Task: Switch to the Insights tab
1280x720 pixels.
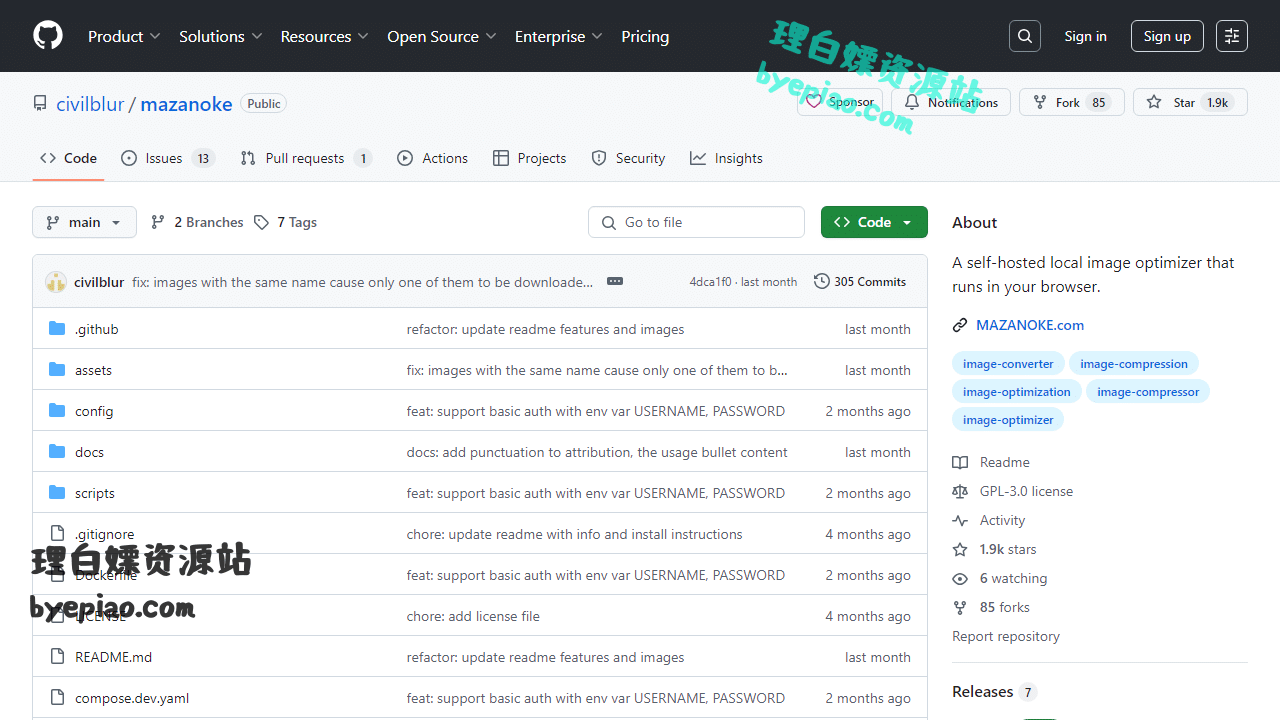Action: coord(726,158)
